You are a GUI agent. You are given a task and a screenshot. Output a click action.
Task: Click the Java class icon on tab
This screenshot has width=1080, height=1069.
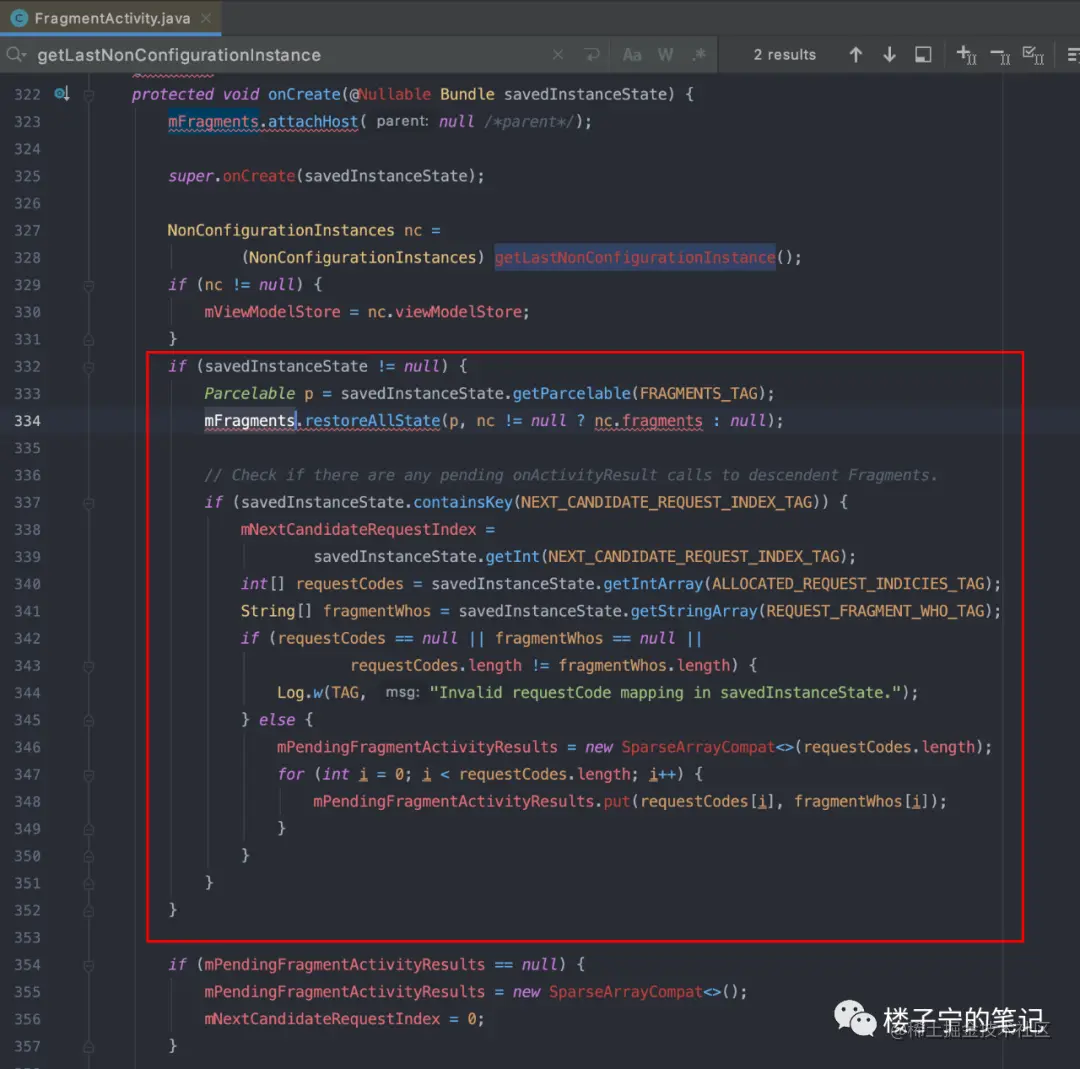[x=19, y=19]
